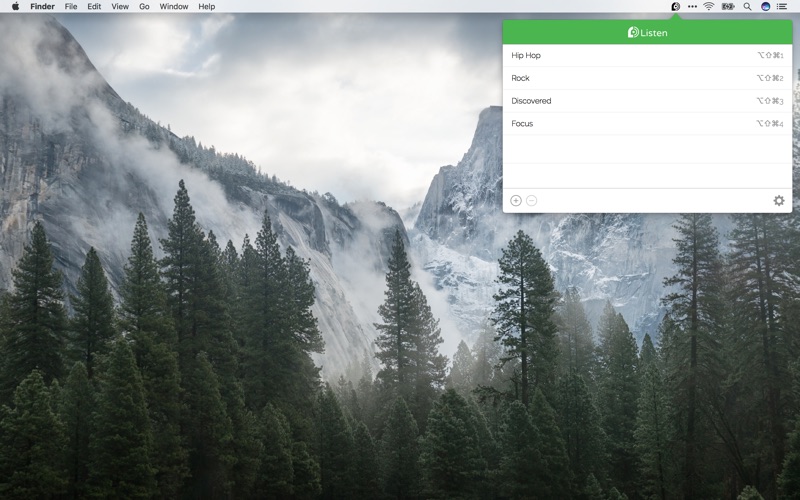Click the ⌥⇧⌘3 shortcut for Discovered
800x500 pixels.
(770, 101)
